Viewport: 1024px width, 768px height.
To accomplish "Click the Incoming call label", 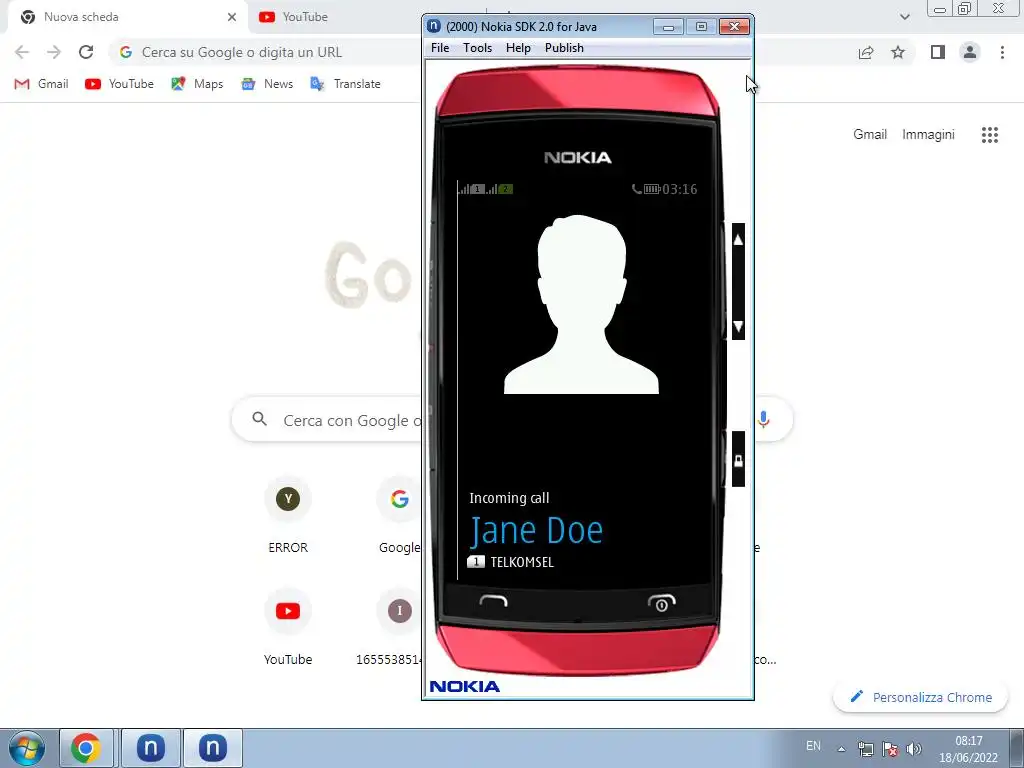I will click(509, 498).
